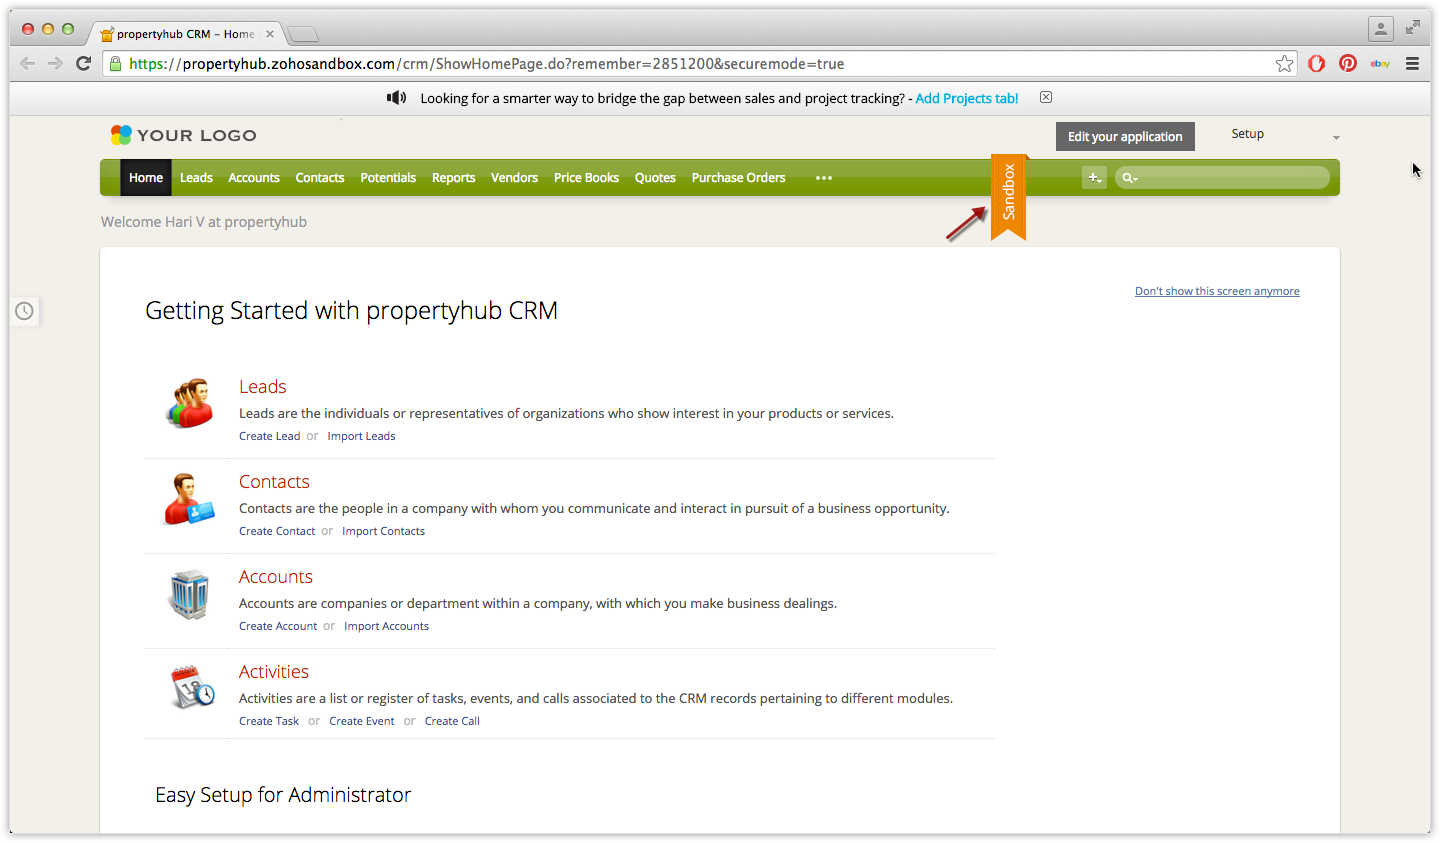Click the Activities calendar clock icon
The height and width of the screenshot is (843, 1440).
click(x=192, y=688)
